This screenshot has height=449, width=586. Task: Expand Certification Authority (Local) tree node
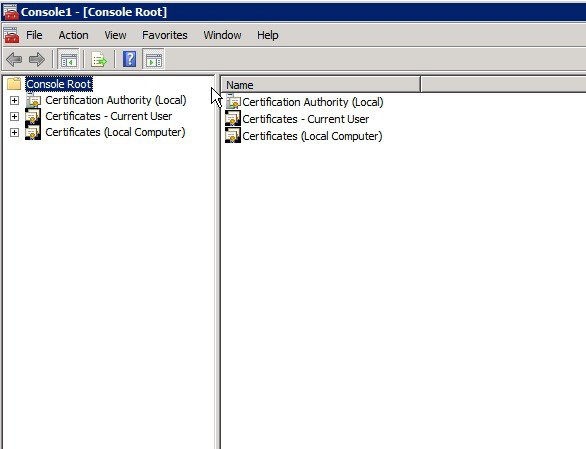coord(14,100)
